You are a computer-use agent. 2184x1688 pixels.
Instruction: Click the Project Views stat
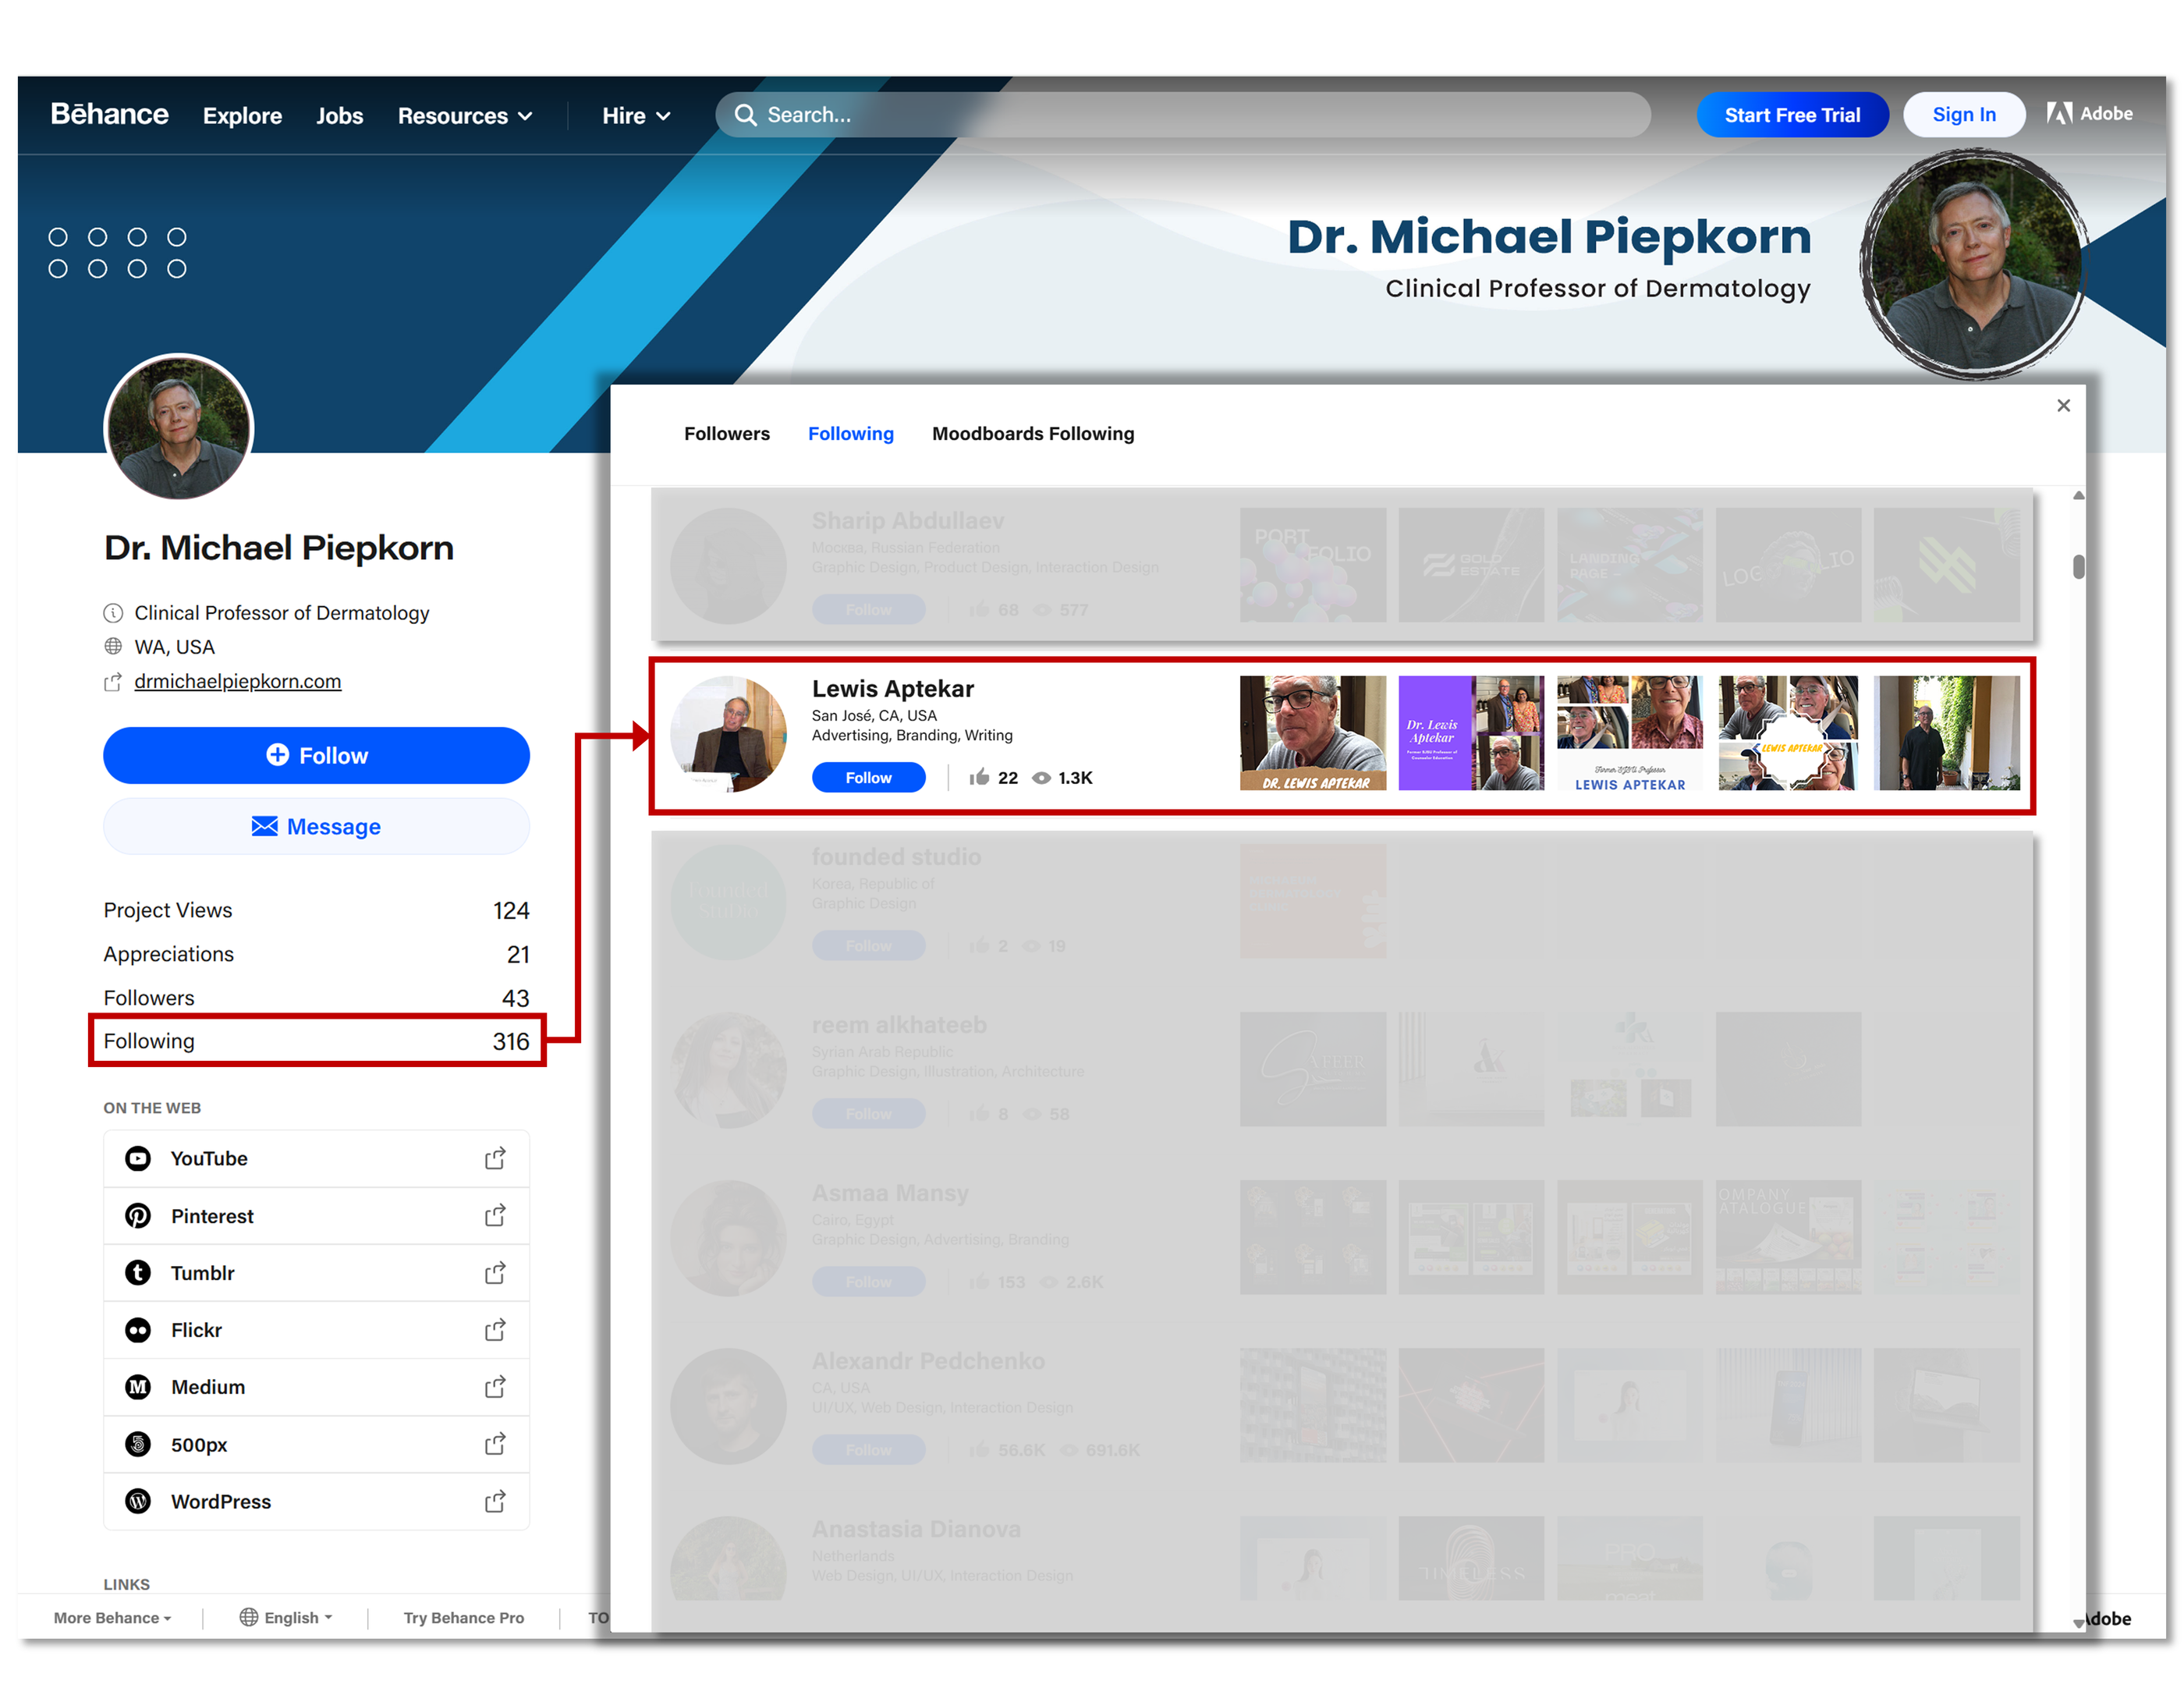point(317,910)
